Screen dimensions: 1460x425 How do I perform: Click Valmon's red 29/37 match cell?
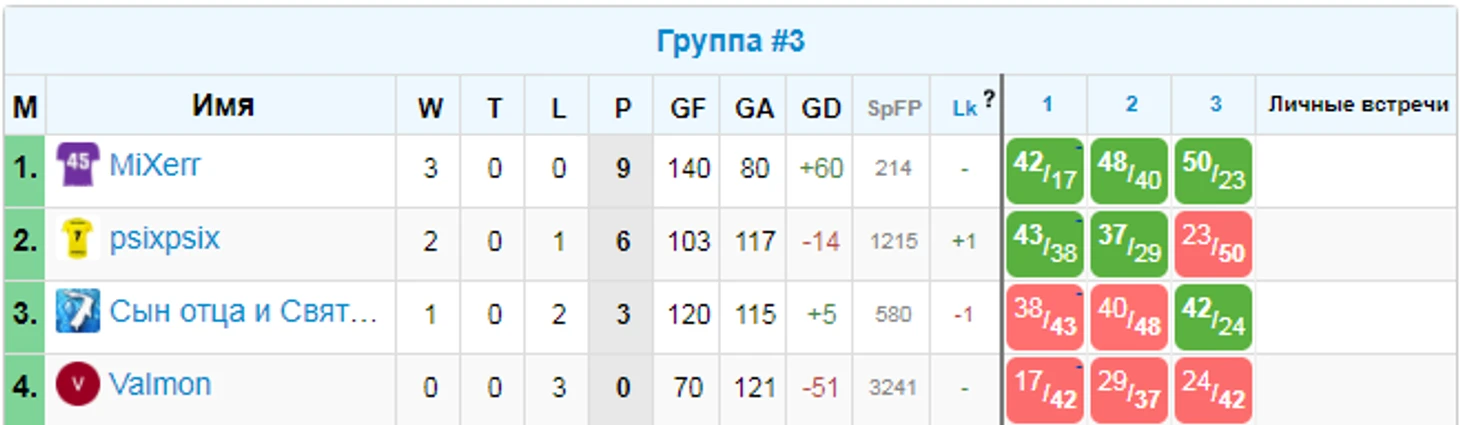point(1130,390)
